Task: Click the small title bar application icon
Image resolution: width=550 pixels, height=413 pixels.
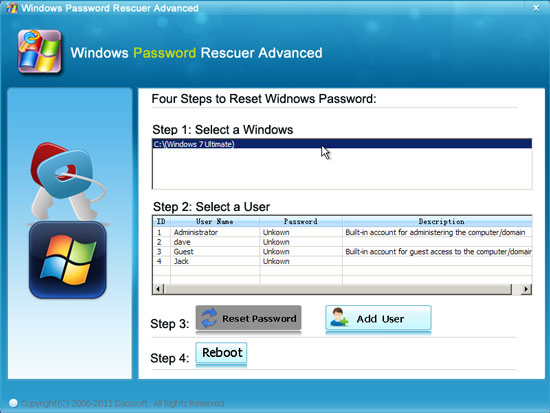Action: [x=12, y=8]
